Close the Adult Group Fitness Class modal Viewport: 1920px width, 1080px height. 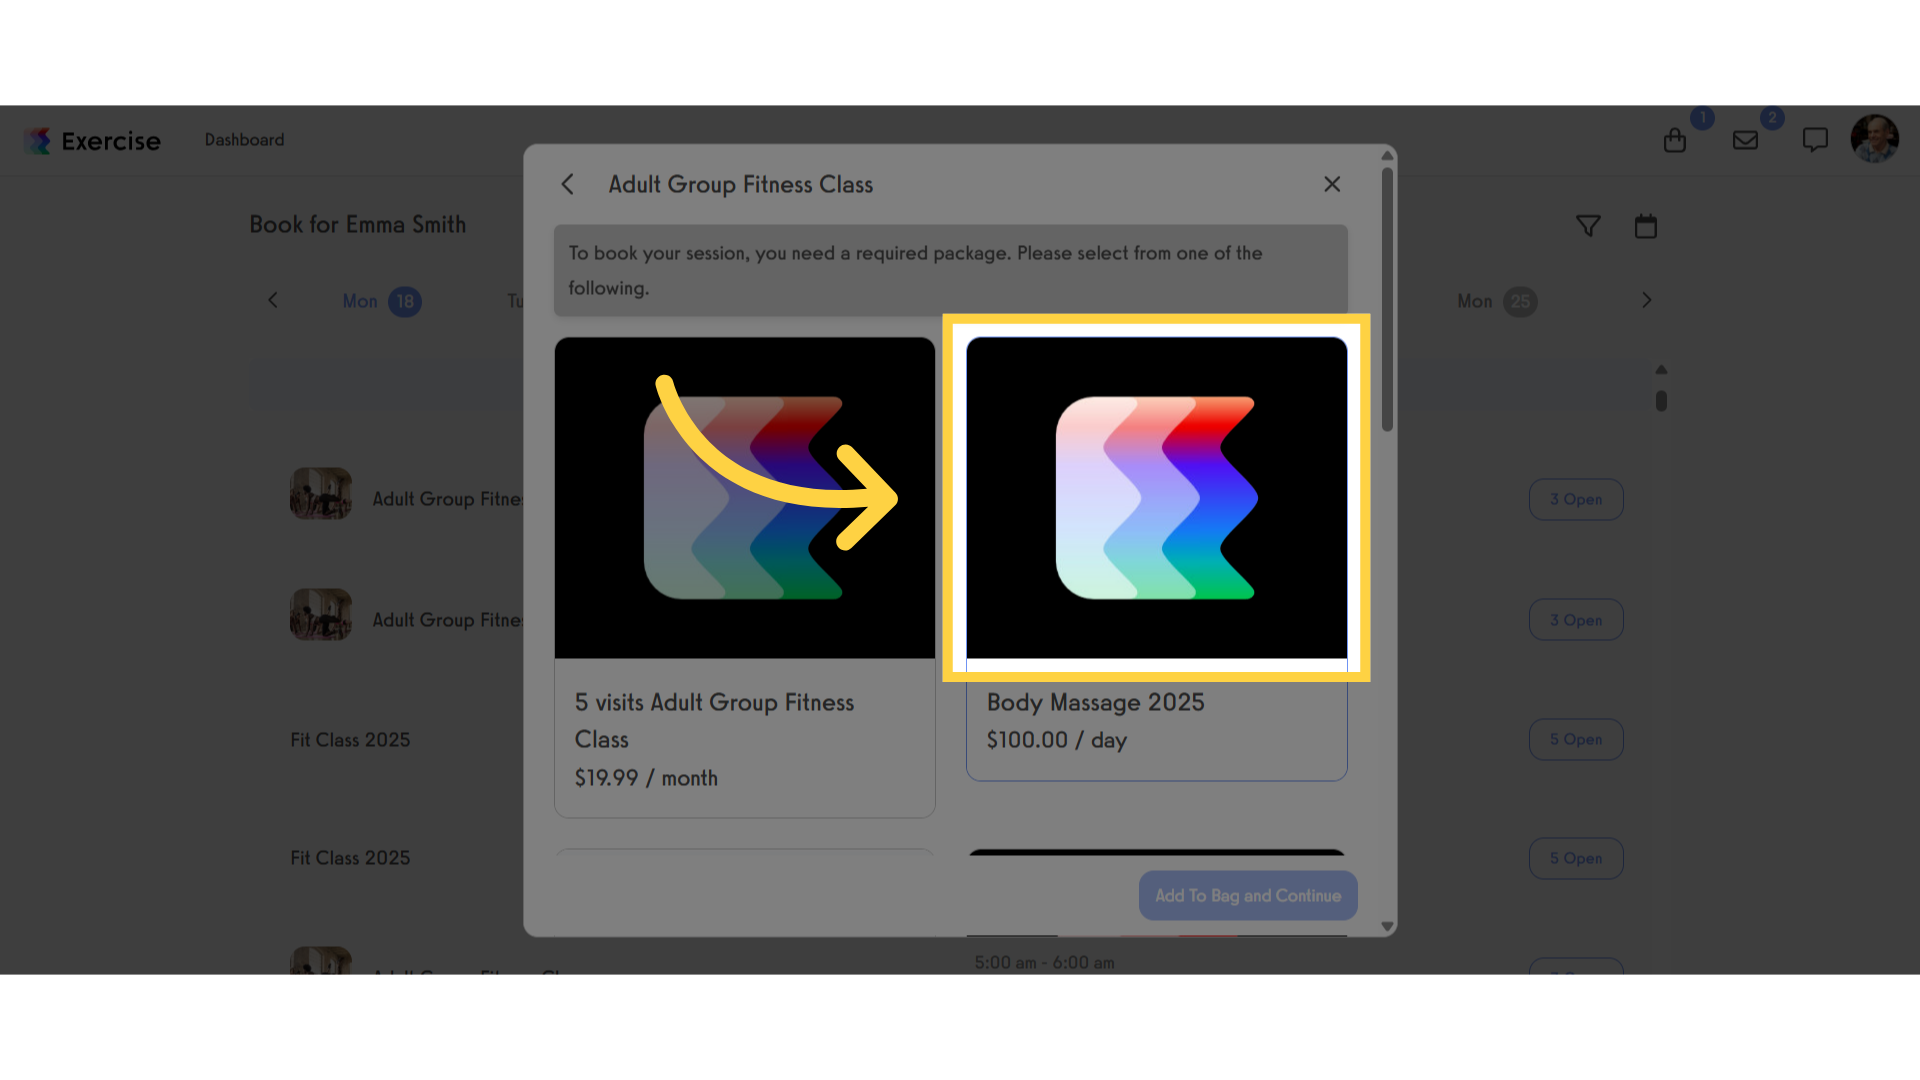[1332, 184]
